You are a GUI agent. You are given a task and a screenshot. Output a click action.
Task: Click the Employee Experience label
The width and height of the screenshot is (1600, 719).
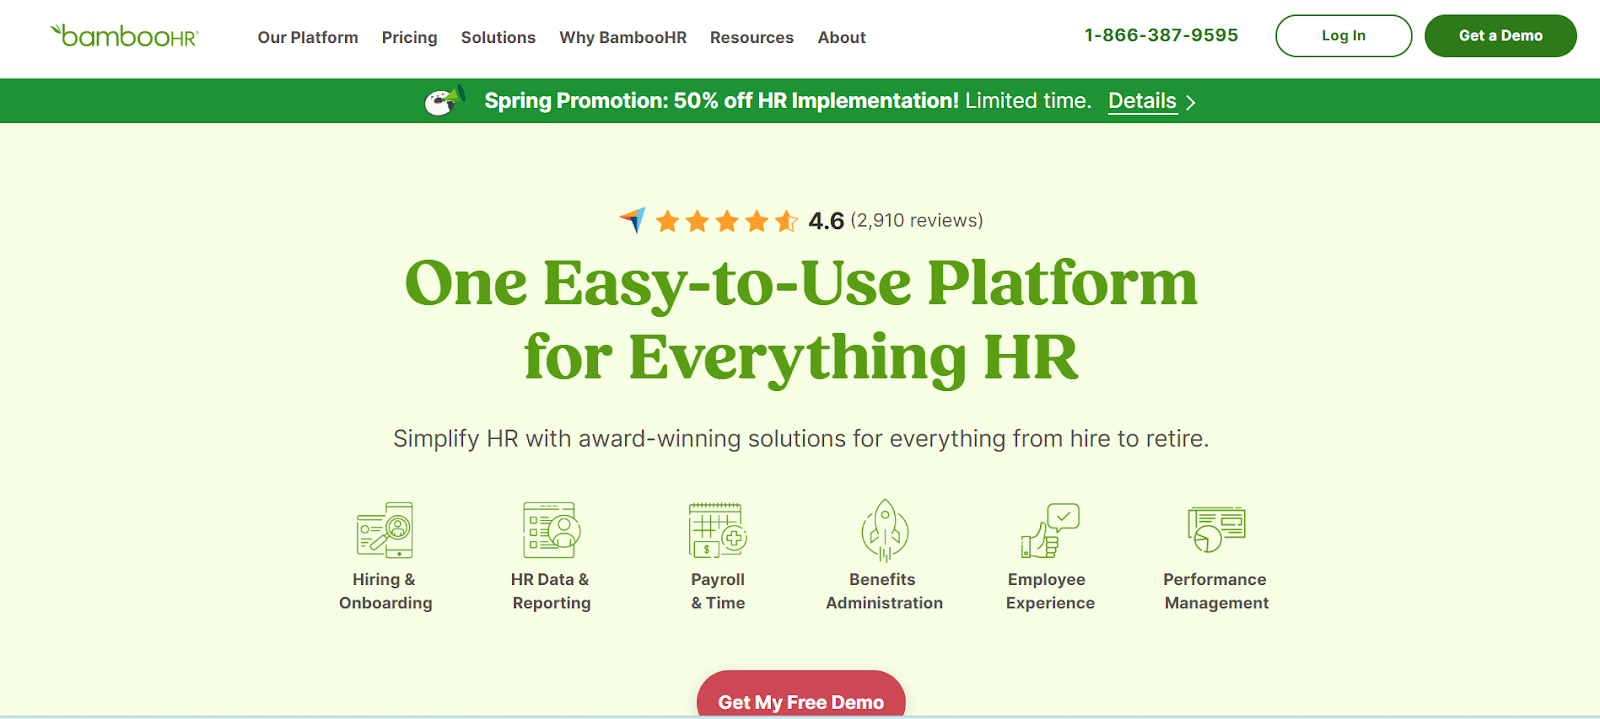coord(1050,591)
